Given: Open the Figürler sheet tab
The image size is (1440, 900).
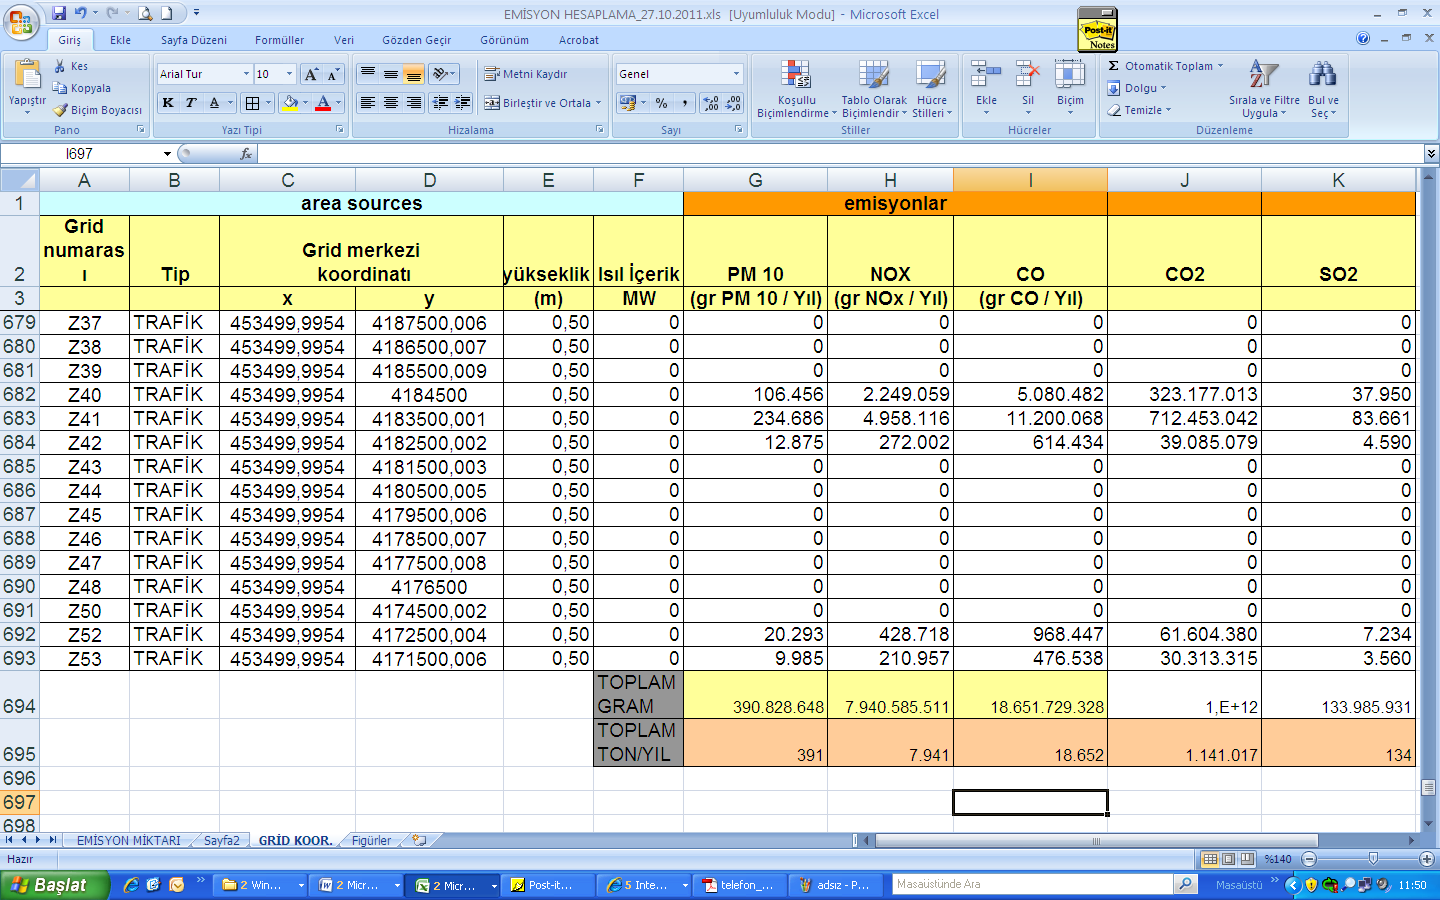Looking at the screenshot, I should pos(371,840).
